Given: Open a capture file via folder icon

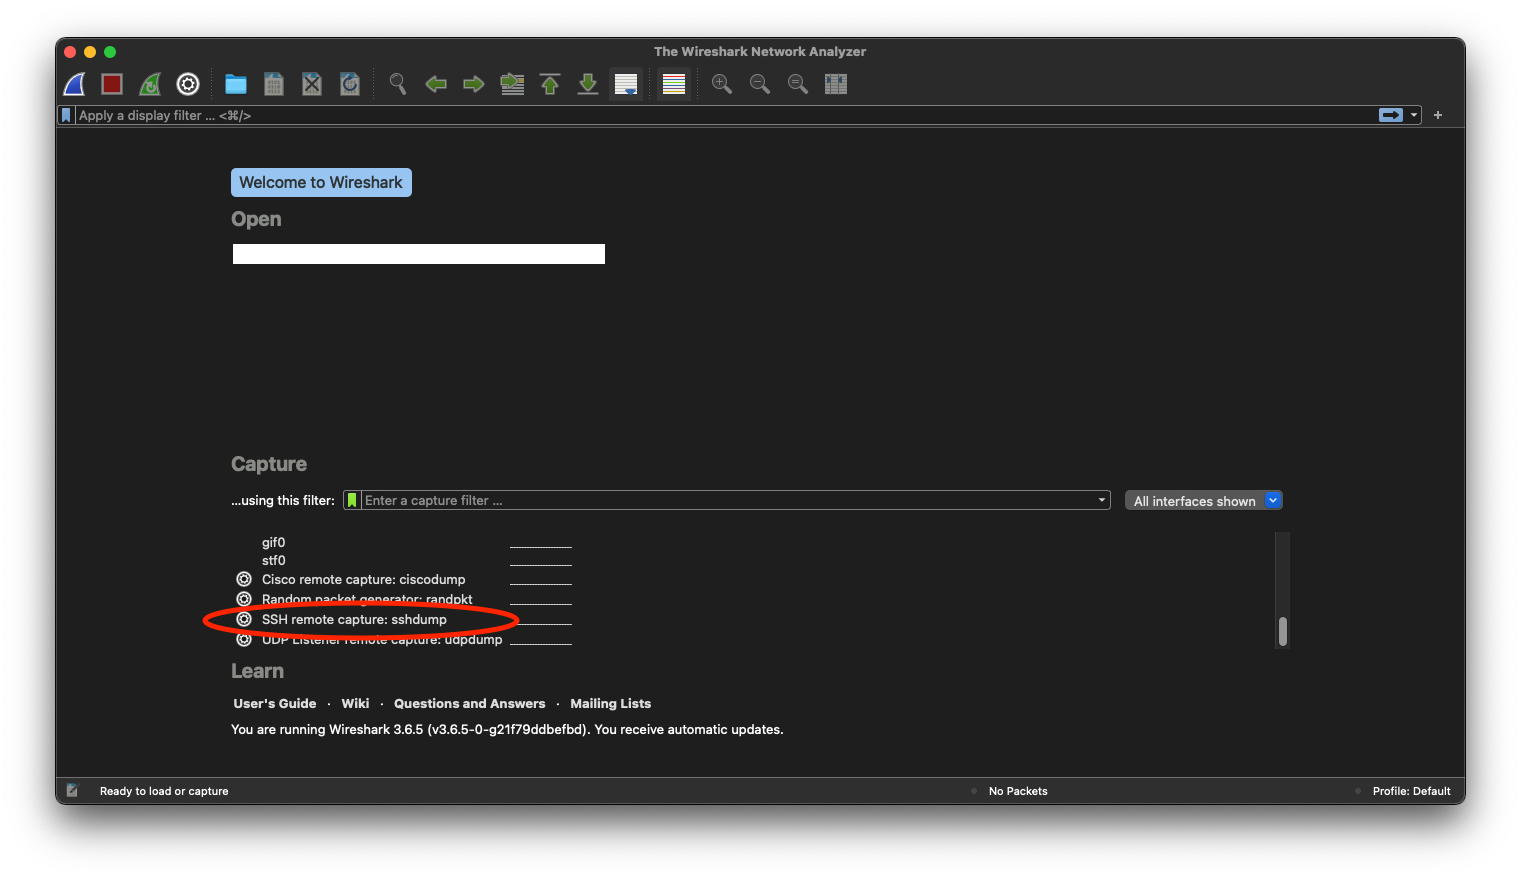Looking at the screenshot, I should coord(236,84).
